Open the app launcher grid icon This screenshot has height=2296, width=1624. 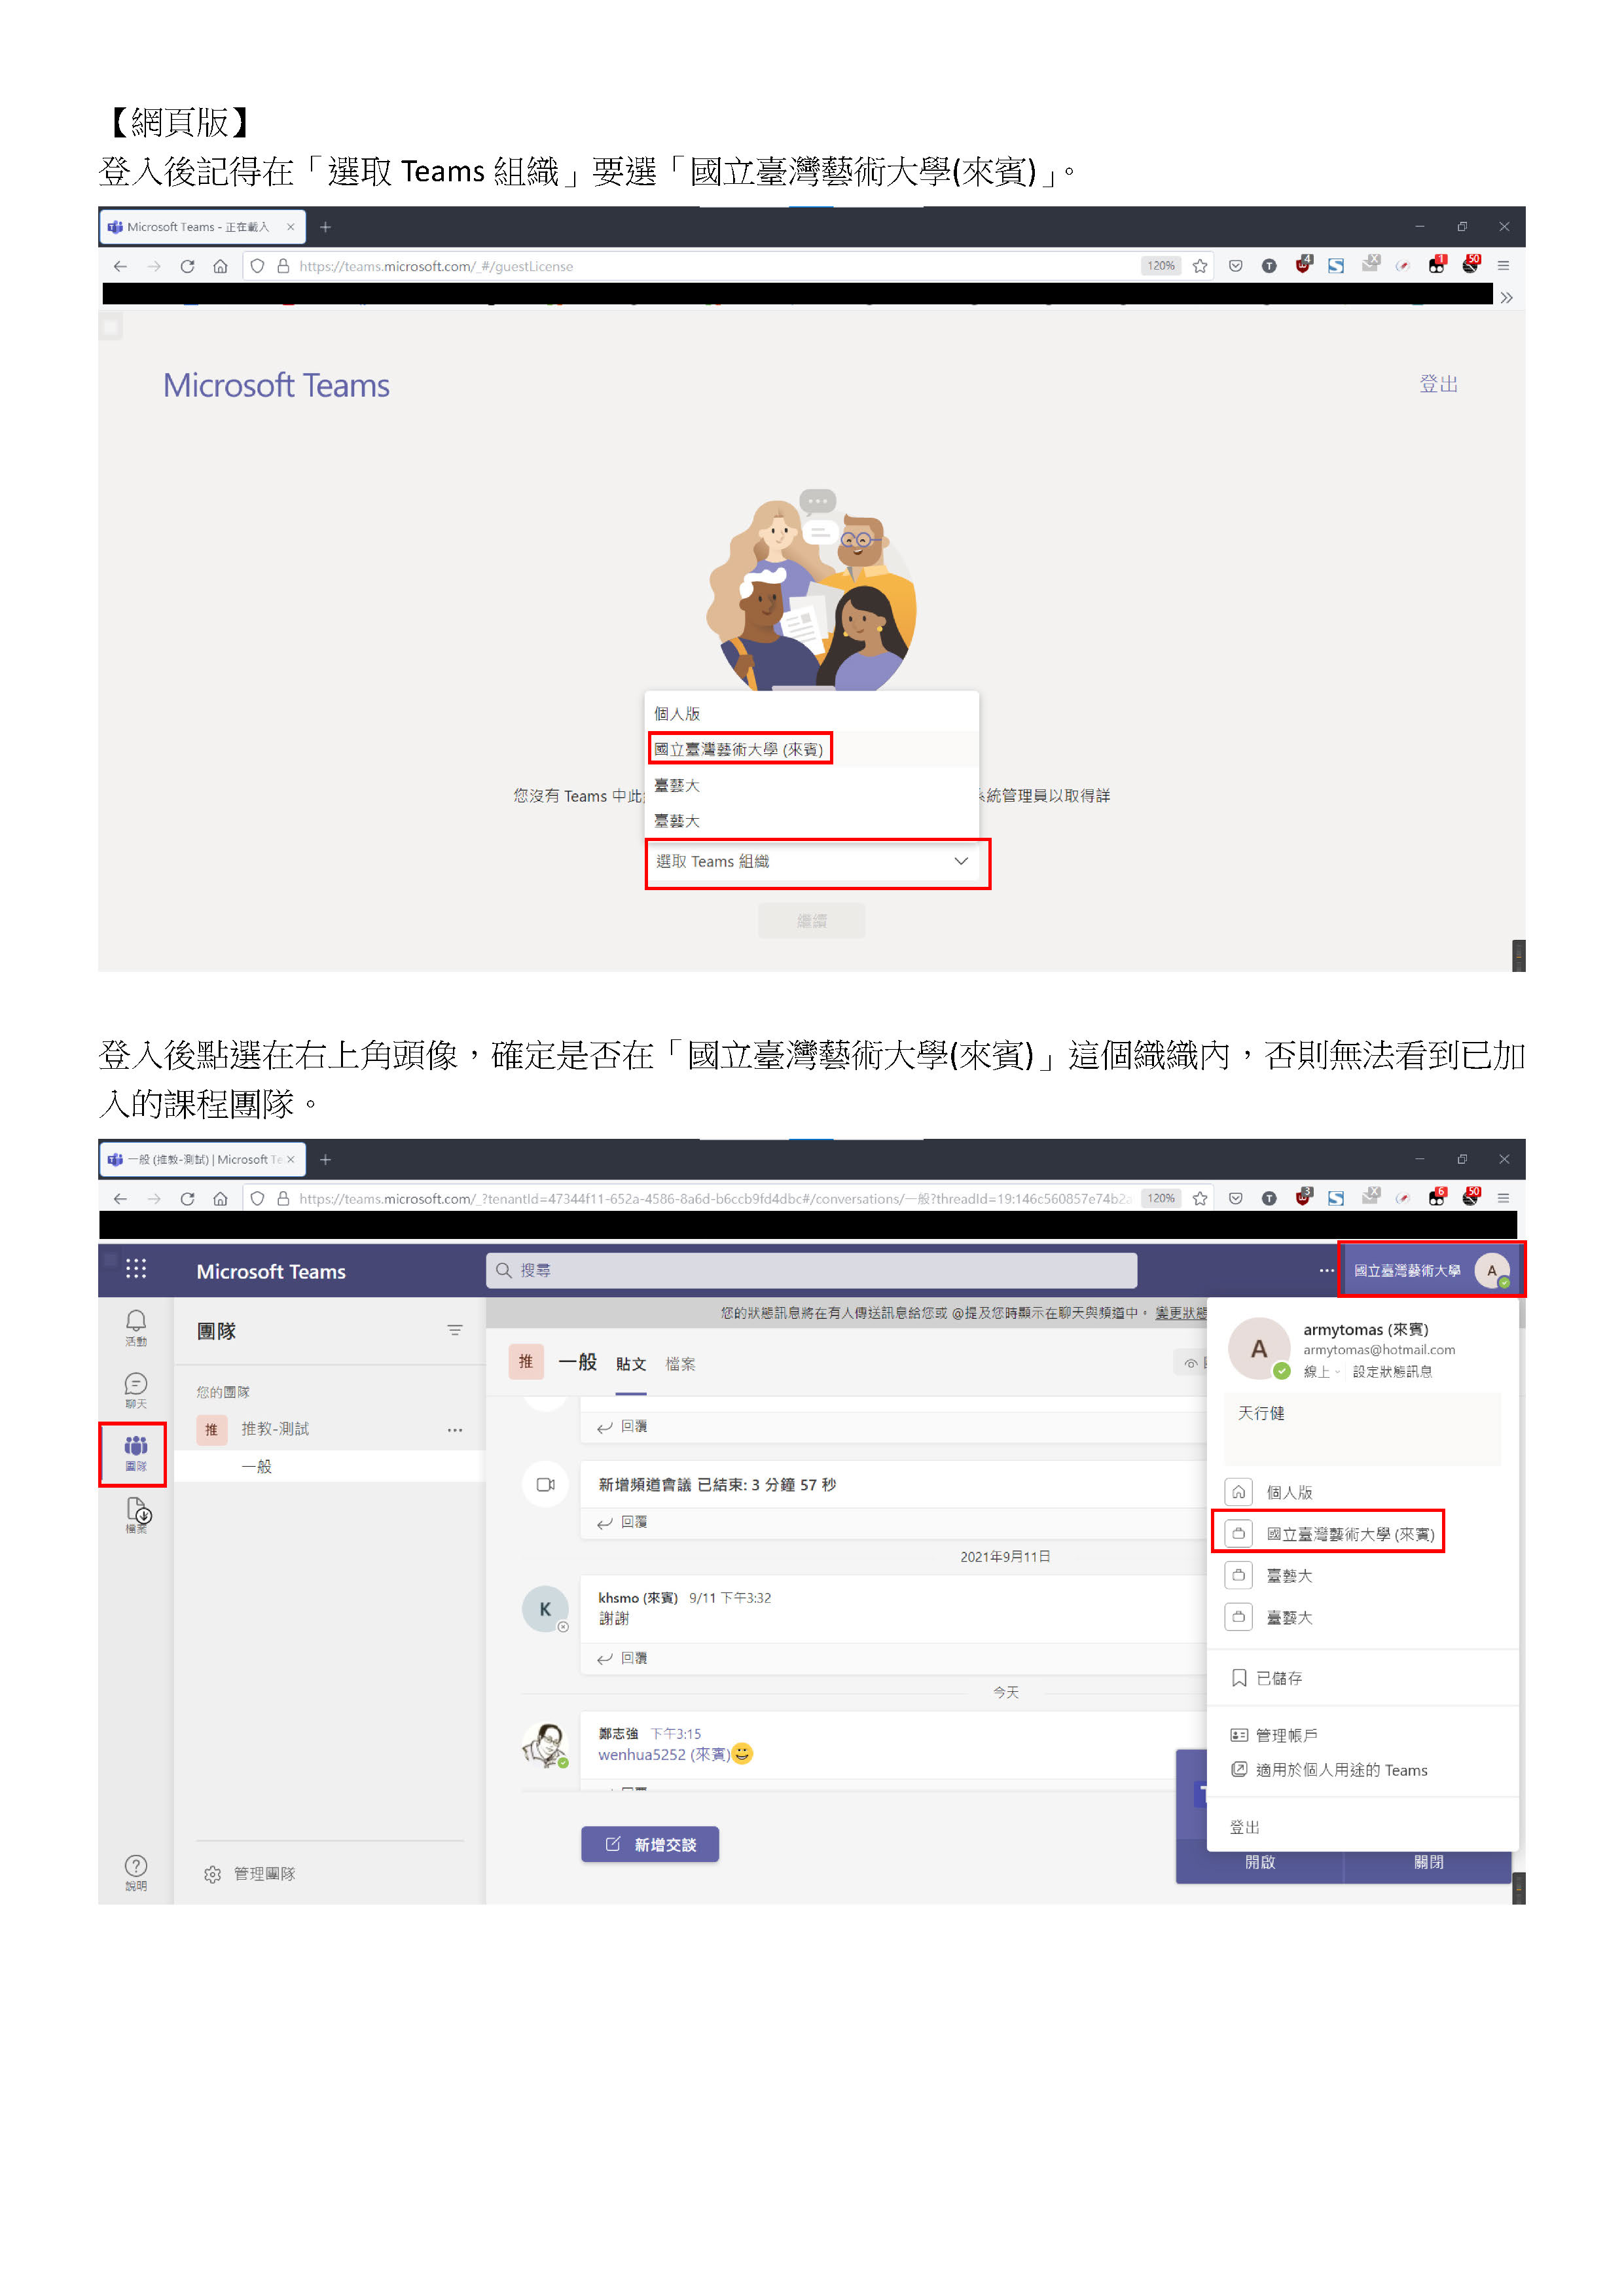(x=136, y=1270)
